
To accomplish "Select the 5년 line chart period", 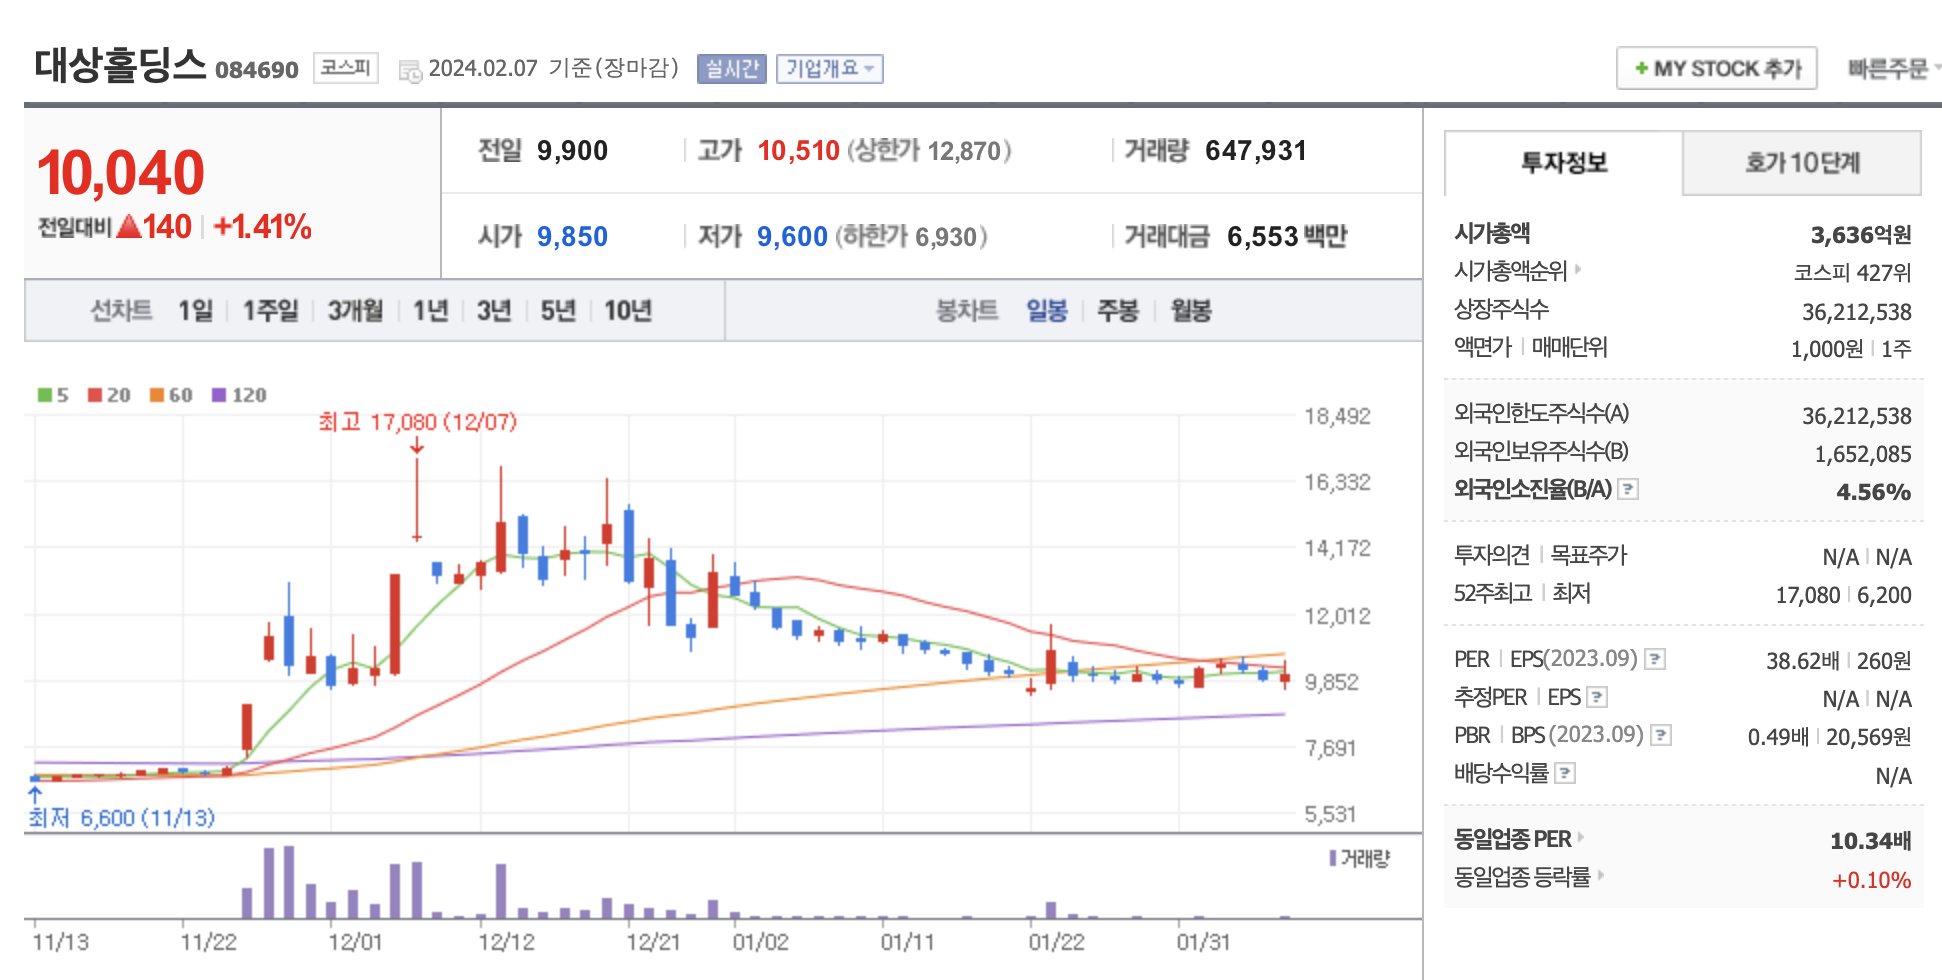I will point(558,311).
